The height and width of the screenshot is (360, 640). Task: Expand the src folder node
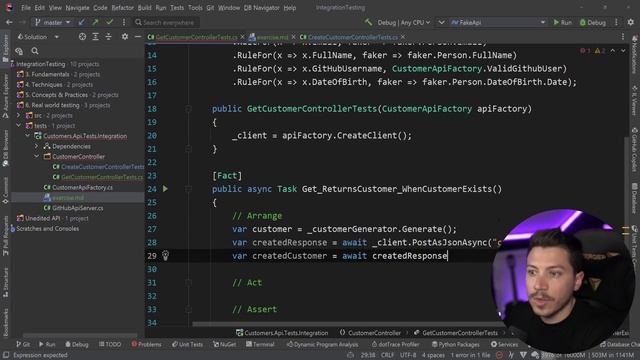coord(18,116)
